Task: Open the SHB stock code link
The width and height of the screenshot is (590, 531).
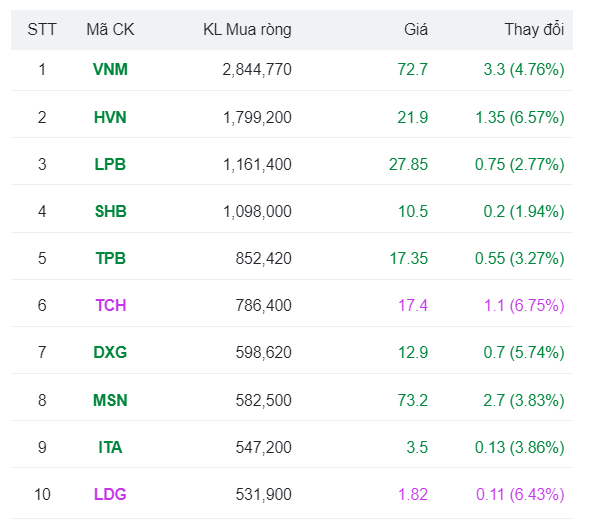Action: (110, 211)
